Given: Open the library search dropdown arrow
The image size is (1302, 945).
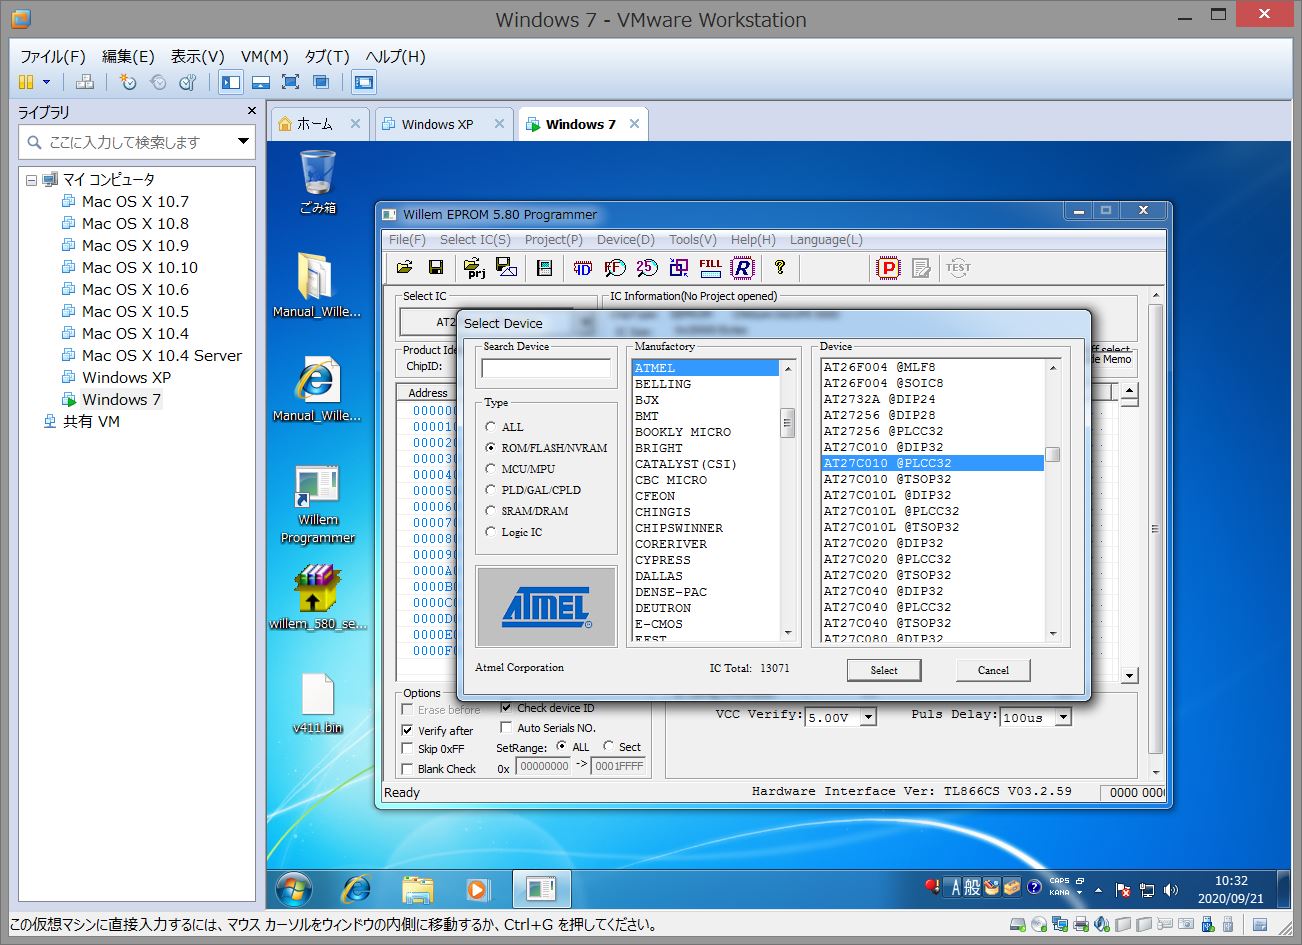Looking at the screenshot, I should [243, 142].
